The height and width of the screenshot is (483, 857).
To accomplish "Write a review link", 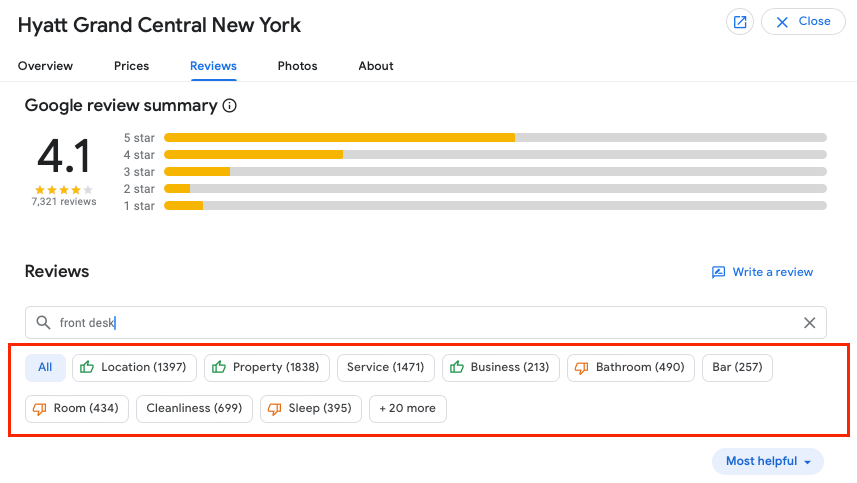I will click(x=762, y=272).
